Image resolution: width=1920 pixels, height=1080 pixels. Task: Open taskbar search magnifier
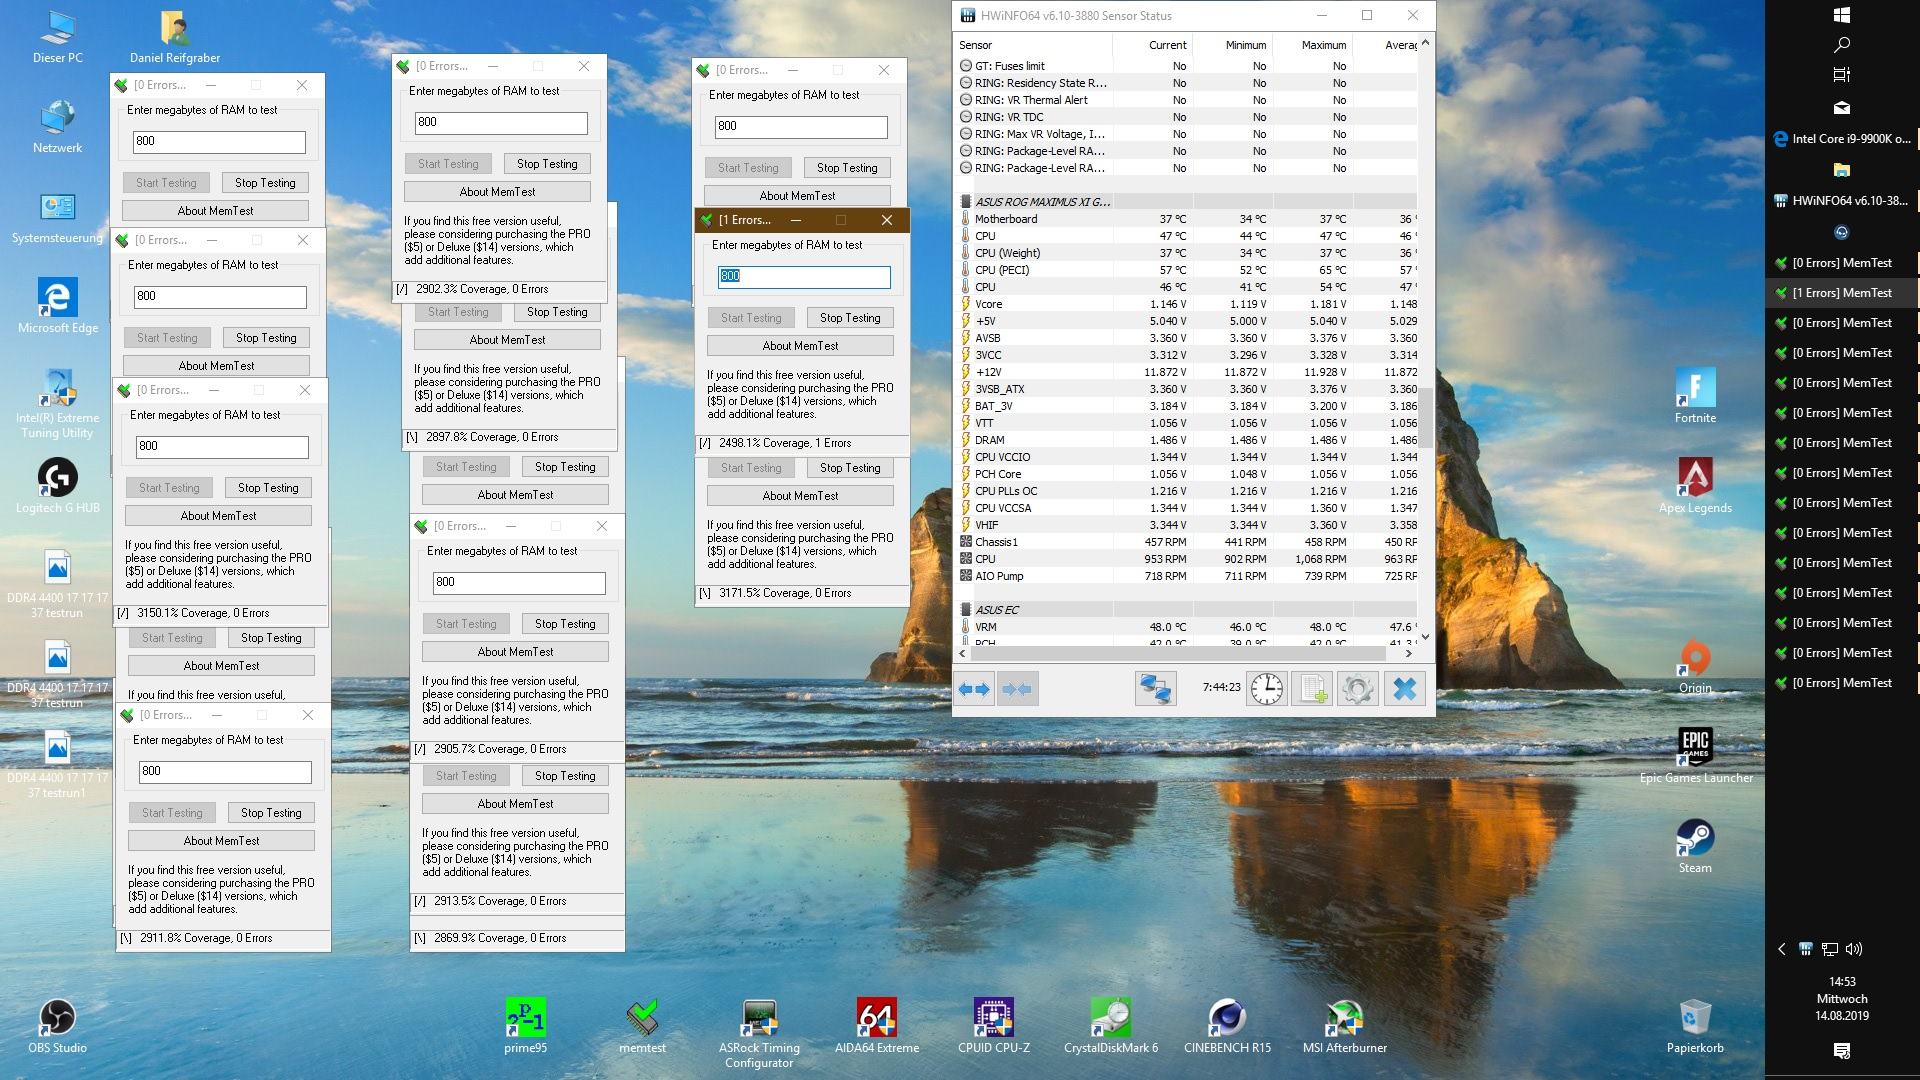[1842, 45]
